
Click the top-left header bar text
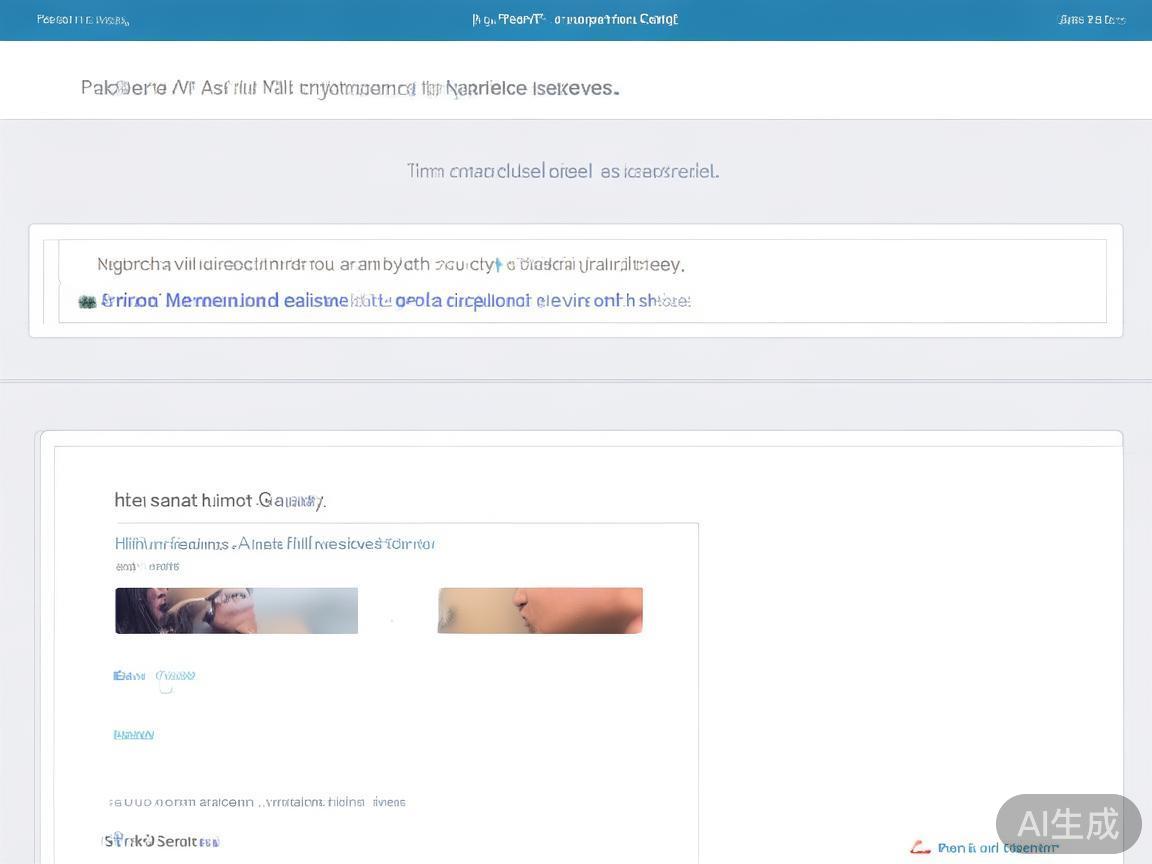click(82, 20)
